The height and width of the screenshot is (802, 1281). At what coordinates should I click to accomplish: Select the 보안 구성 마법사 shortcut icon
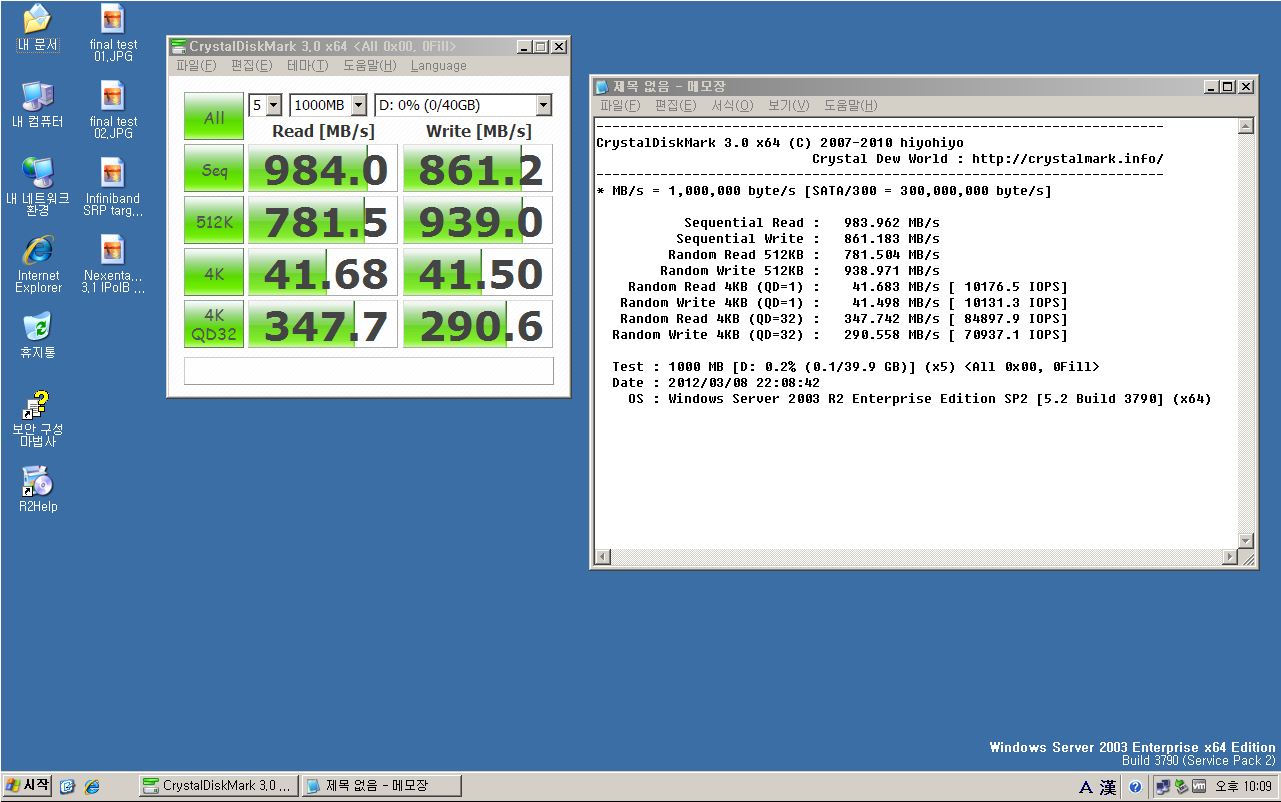point(37,419)
